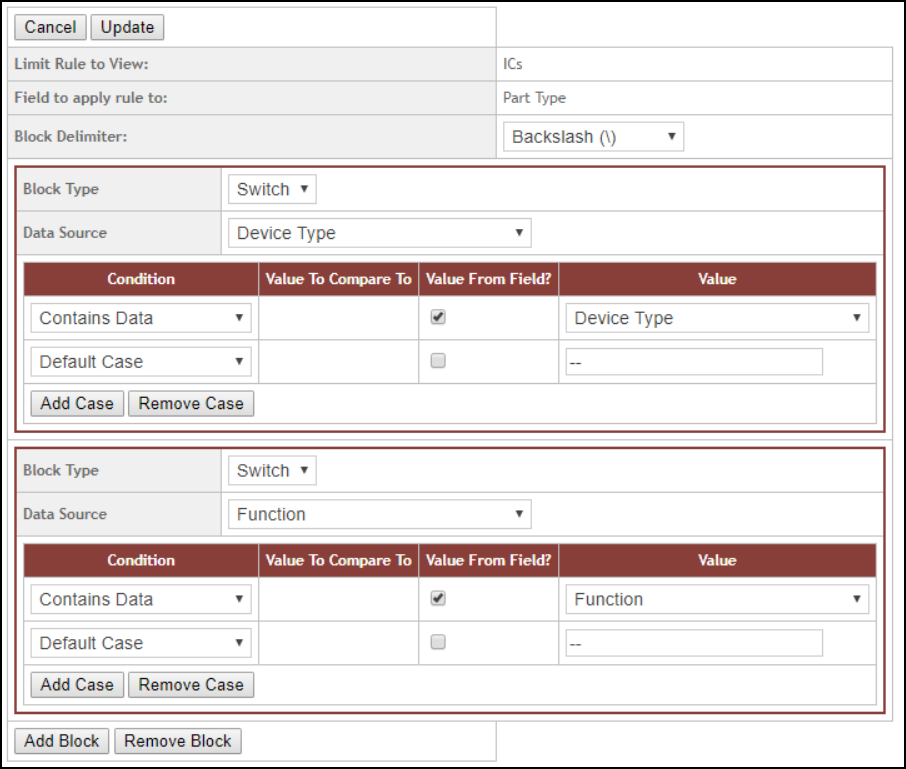Expand the Data Source dropdown showing Function
Screen dimensions: 906x769
coord(379,514)
